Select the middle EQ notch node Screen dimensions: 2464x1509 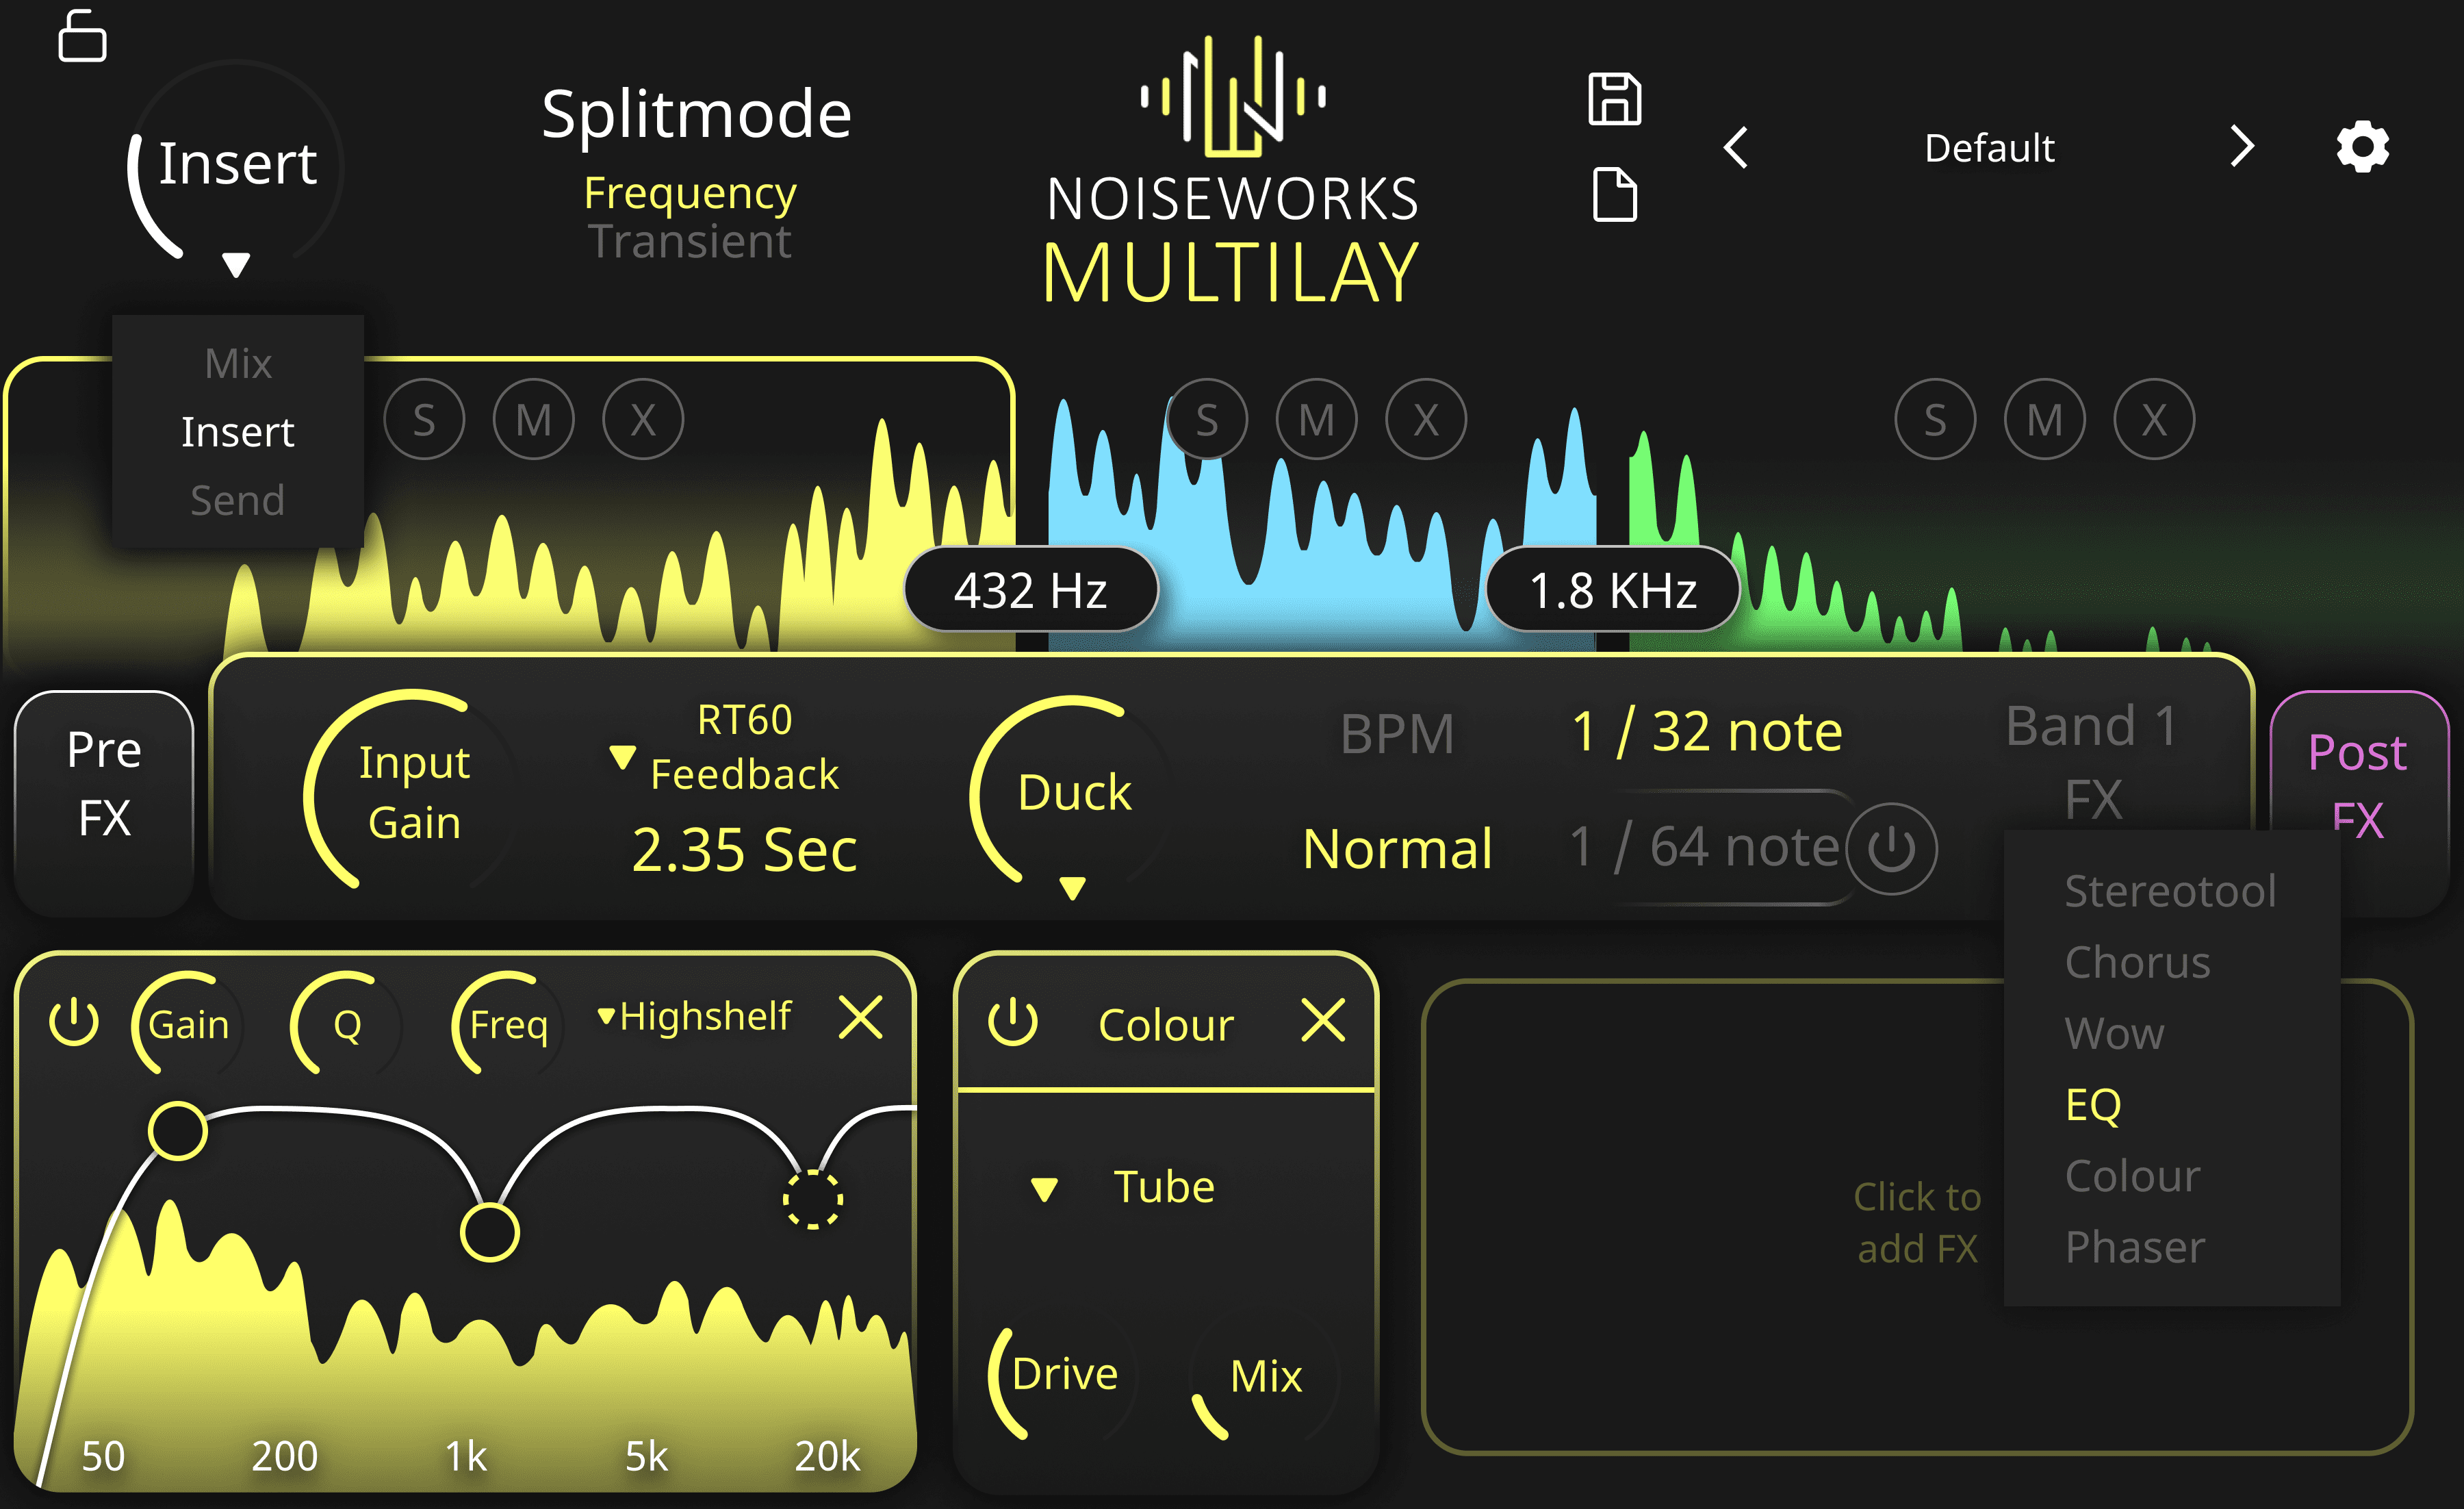[x=489, y=1232]
